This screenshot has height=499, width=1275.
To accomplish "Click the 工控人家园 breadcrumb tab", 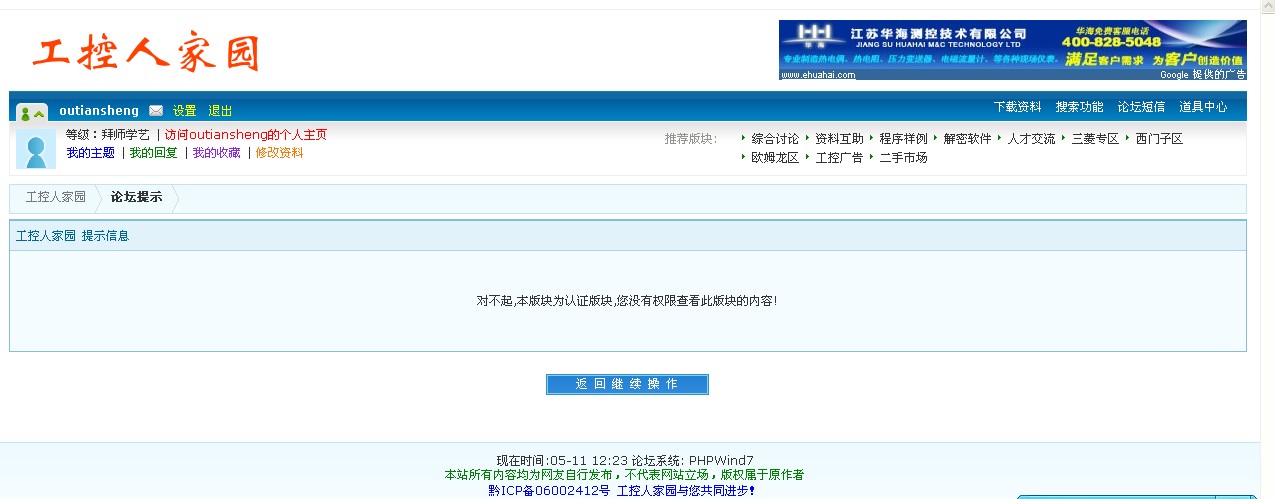I will [56, 197].
